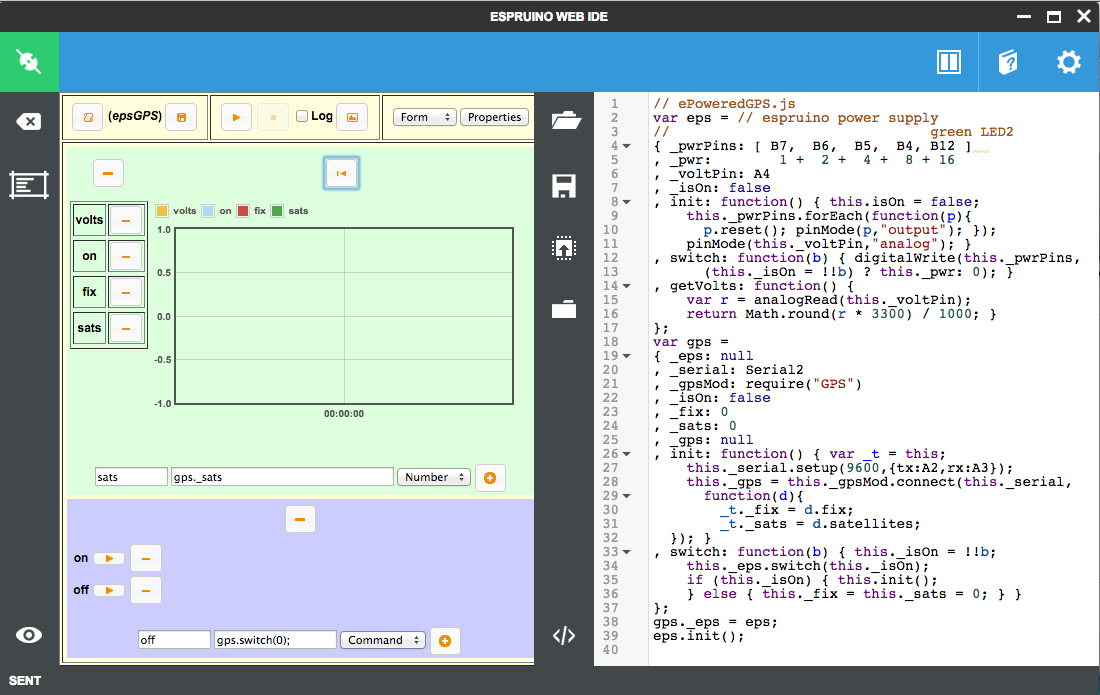Viewport: 1100px width, 695px height.
Task: Click the data point name field 'sats'
Action: click(x=131, y=477)
